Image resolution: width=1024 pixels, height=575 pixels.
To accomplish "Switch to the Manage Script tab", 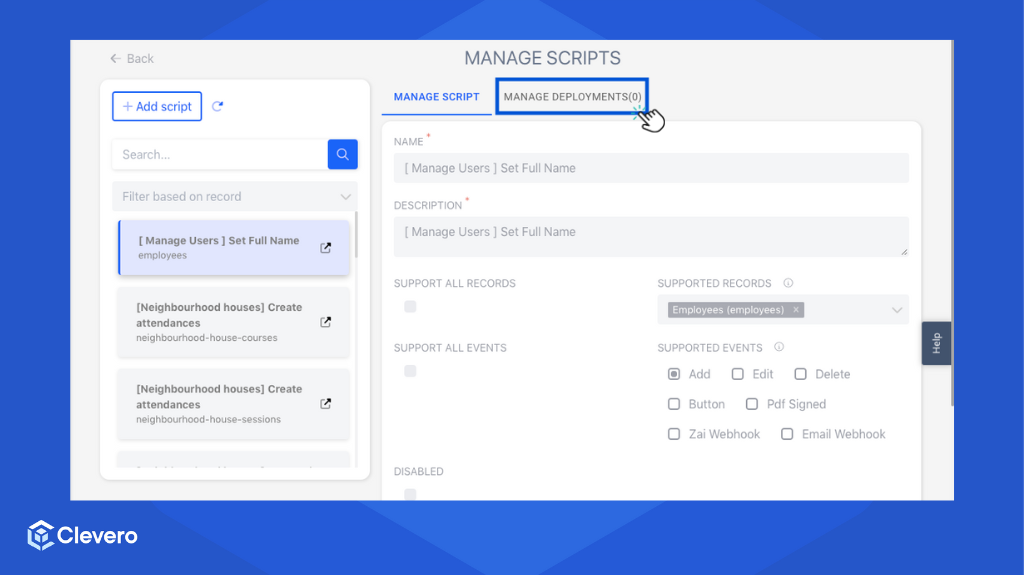I will point(436,97).
